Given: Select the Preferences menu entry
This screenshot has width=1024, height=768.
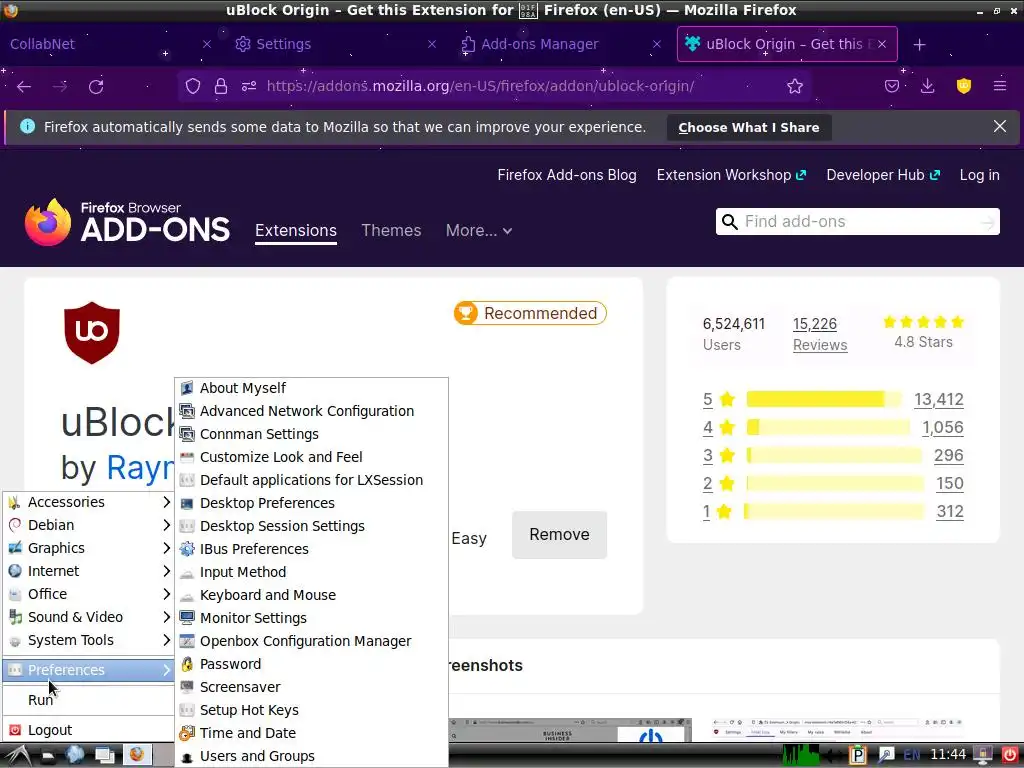Looking at the screenshot, I should click(x=88, y=670).
